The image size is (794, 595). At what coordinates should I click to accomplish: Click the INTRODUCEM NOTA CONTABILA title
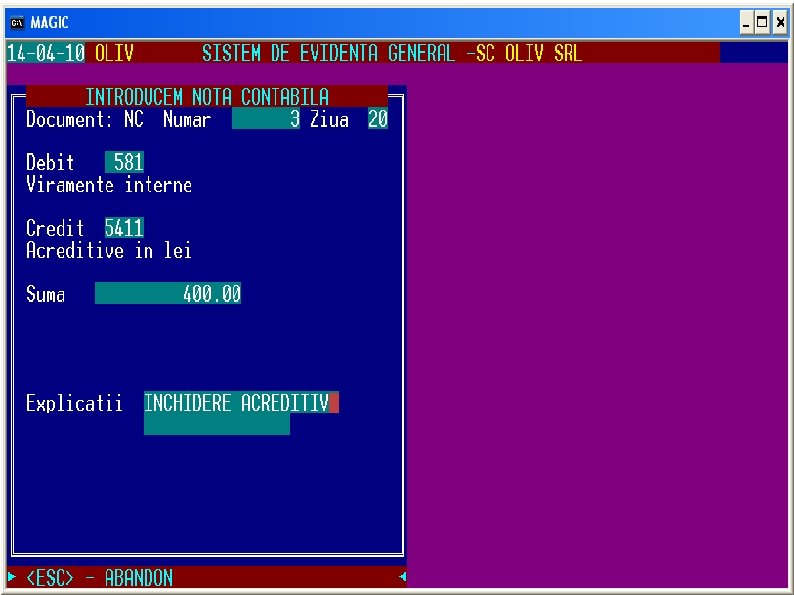(207, 97)
